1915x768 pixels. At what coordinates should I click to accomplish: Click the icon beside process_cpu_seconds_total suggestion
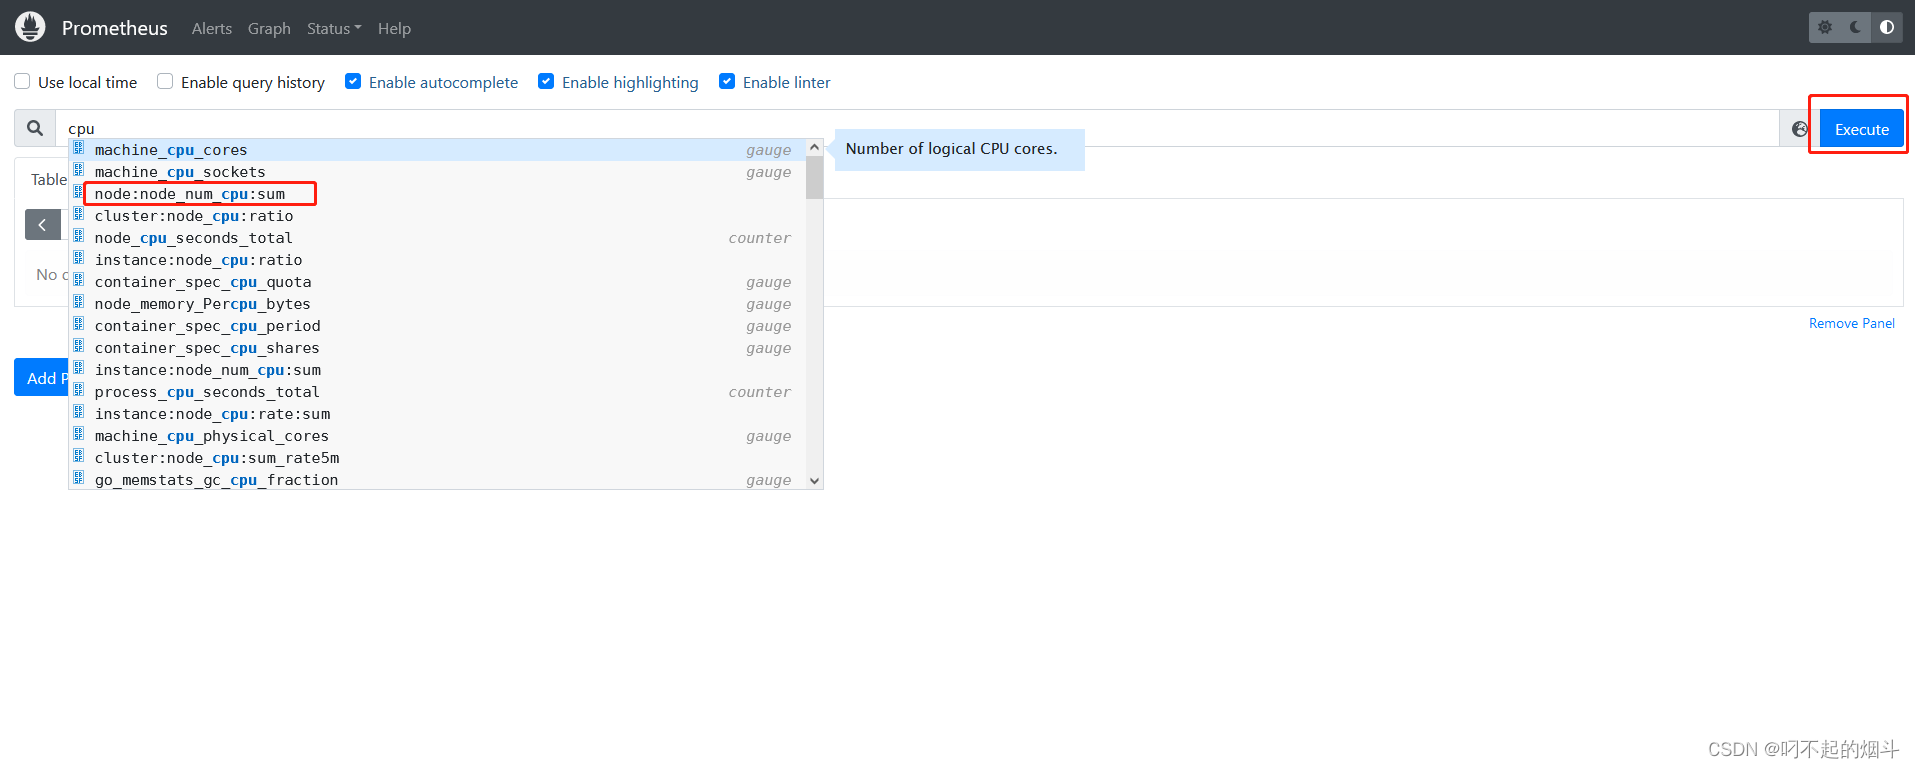coord(78,391)
